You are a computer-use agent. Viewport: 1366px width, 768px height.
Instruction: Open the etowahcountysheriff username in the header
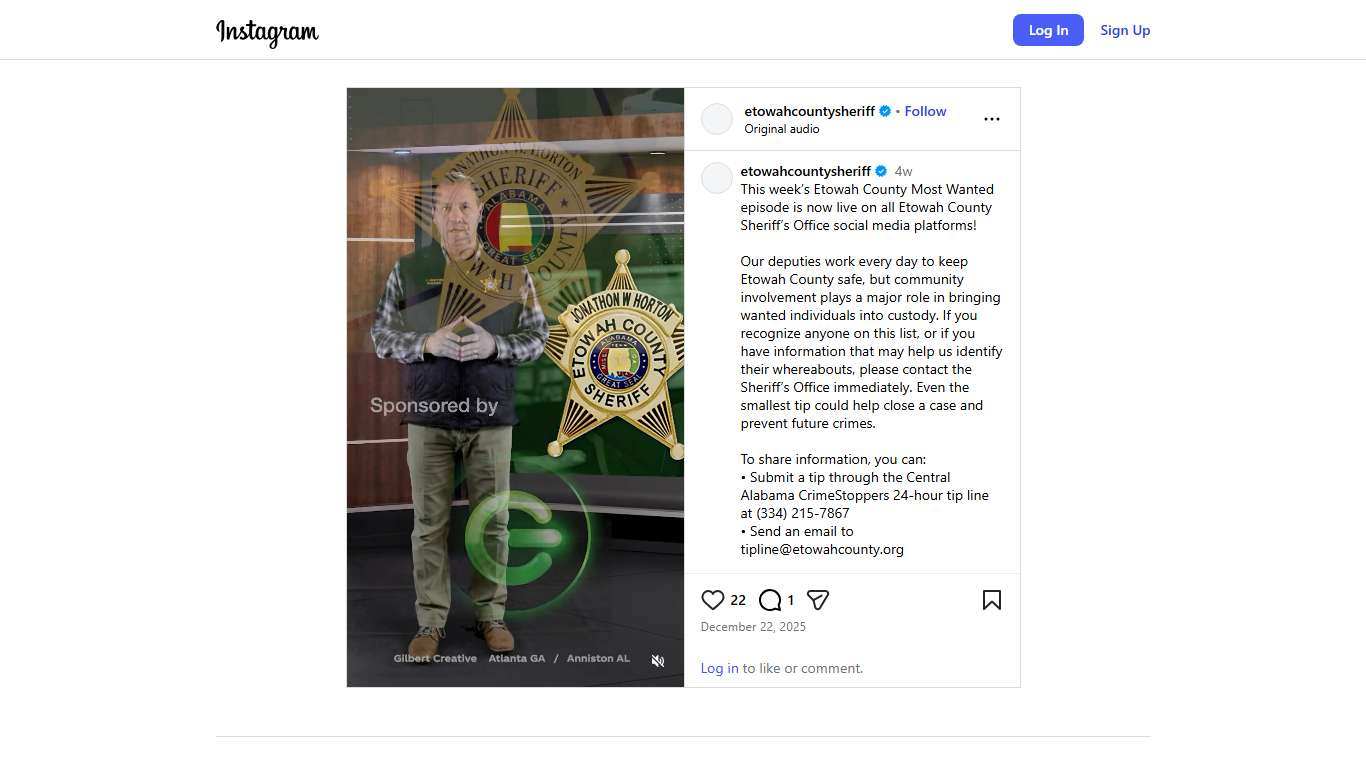(x=809, y=111)
